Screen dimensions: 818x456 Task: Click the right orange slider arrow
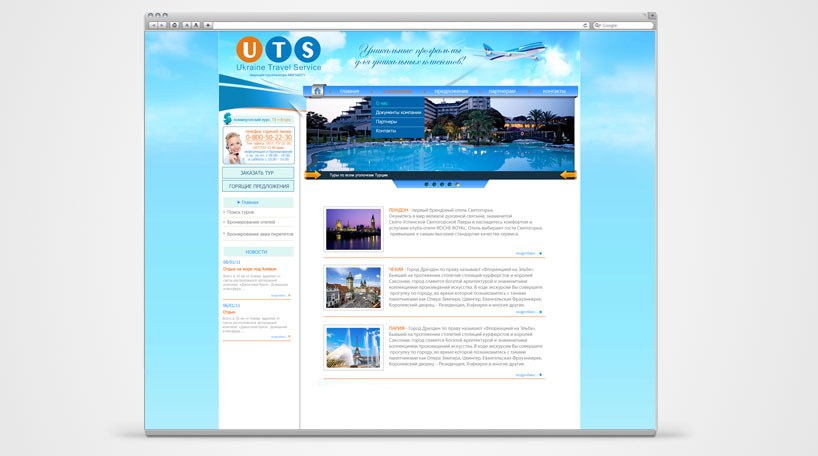pos(568,175)
